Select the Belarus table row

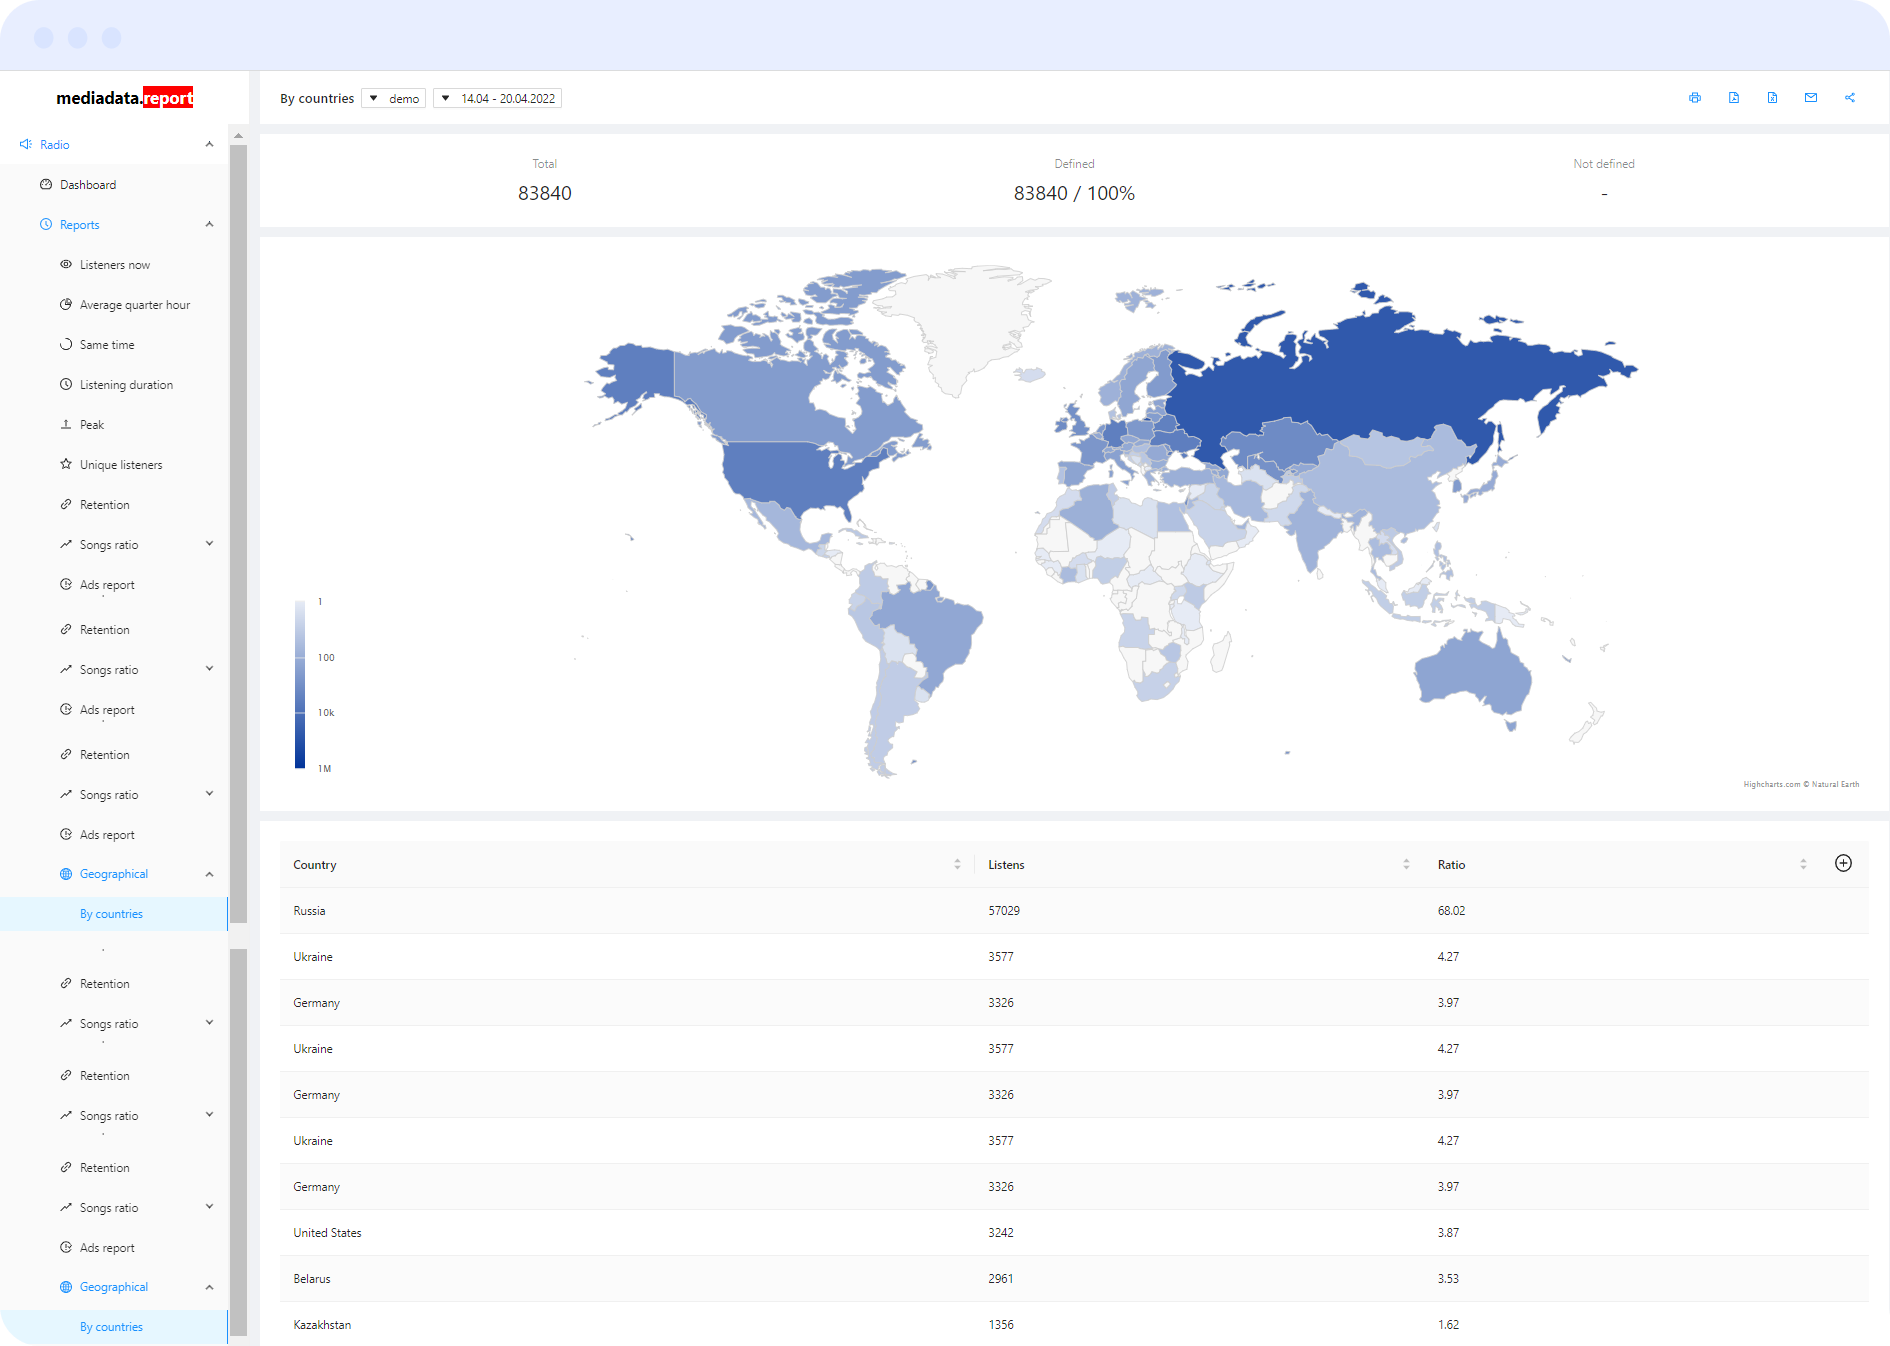[x=1074, y=1279]
